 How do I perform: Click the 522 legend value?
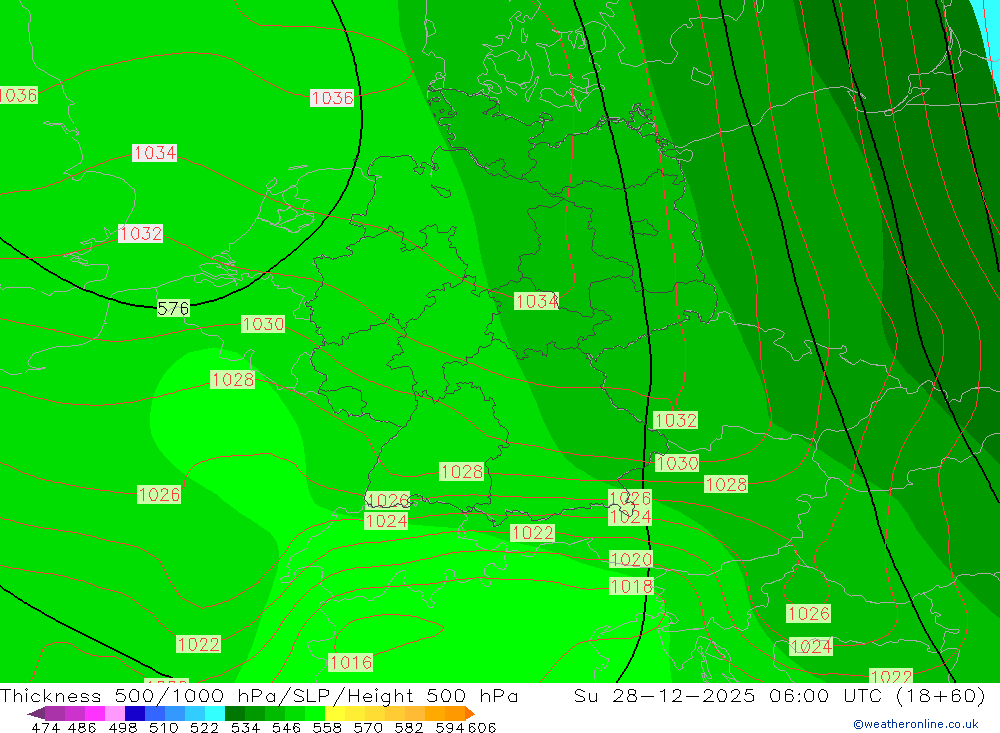click(x=205, y=727)
